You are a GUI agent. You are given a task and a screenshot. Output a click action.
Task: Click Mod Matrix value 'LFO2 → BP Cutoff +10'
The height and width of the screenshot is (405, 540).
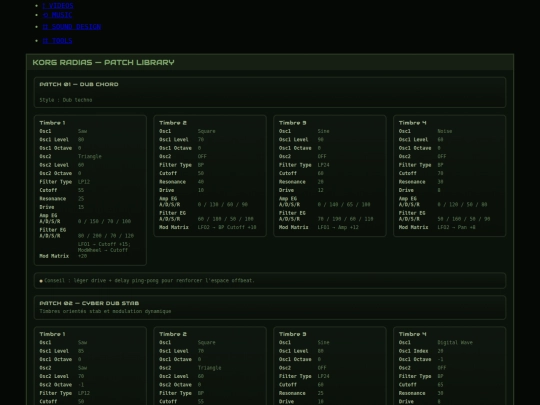click(227, 227)
